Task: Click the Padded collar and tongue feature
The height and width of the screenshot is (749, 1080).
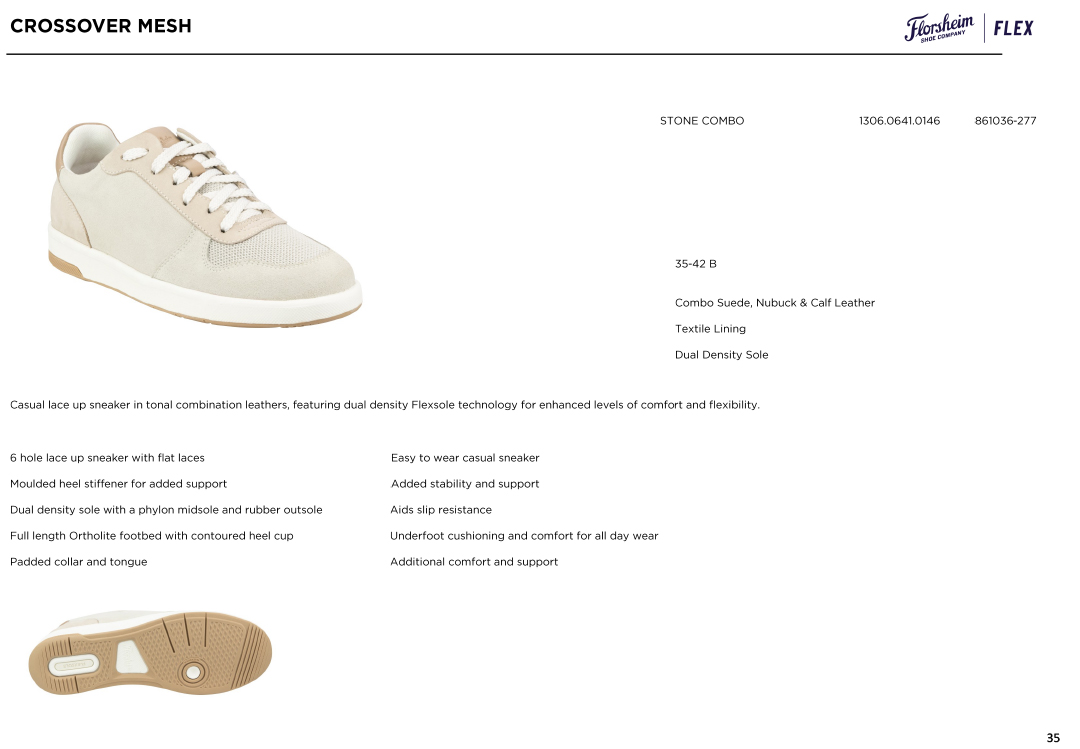Action: click(78, 562)
